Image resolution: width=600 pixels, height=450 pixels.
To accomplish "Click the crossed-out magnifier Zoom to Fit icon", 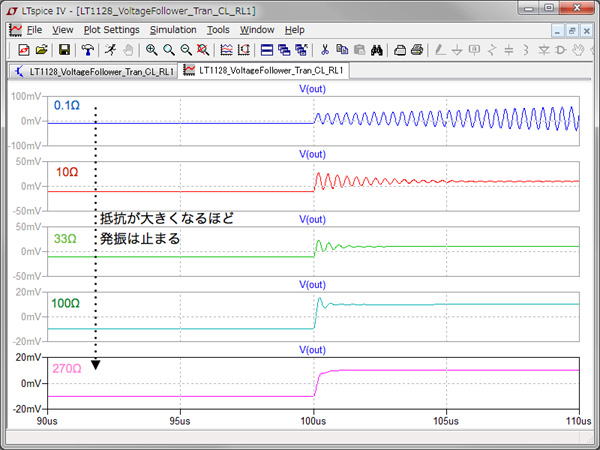I will [x=203, y=49].
